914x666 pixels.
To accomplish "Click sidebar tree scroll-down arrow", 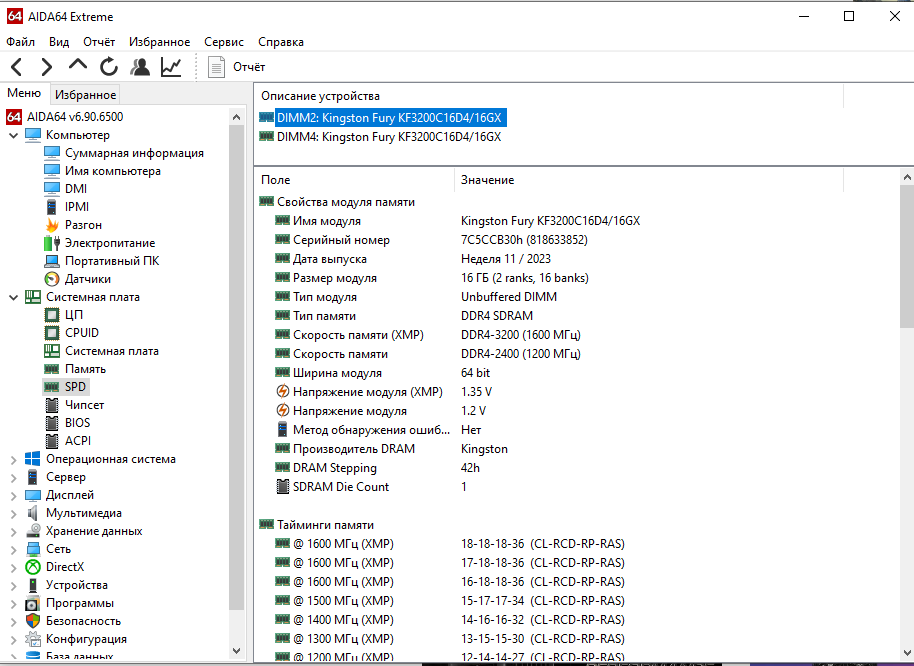I will coord(236,651).
